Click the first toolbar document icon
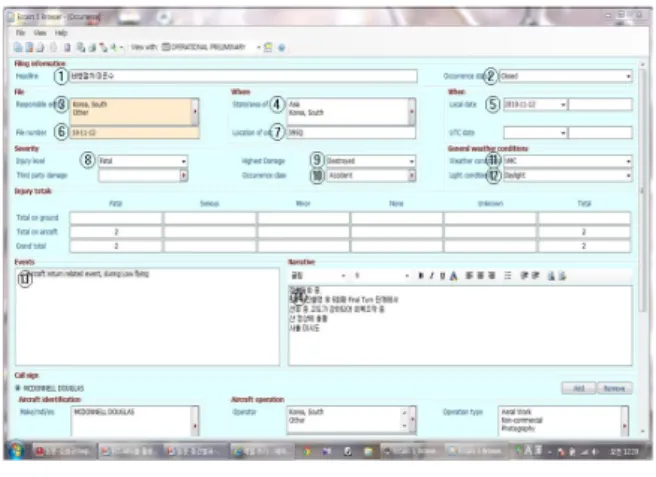The width and height of the screenshot is (656, 477). pyautogui.click(x=18, y=47)
